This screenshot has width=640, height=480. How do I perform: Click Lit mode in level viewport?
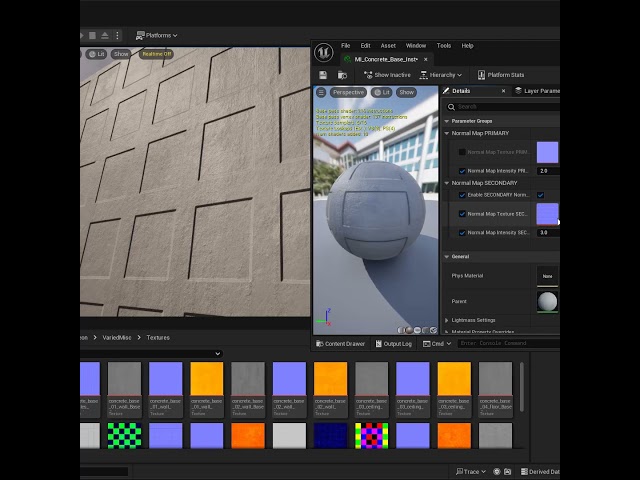tap(97, 54)
